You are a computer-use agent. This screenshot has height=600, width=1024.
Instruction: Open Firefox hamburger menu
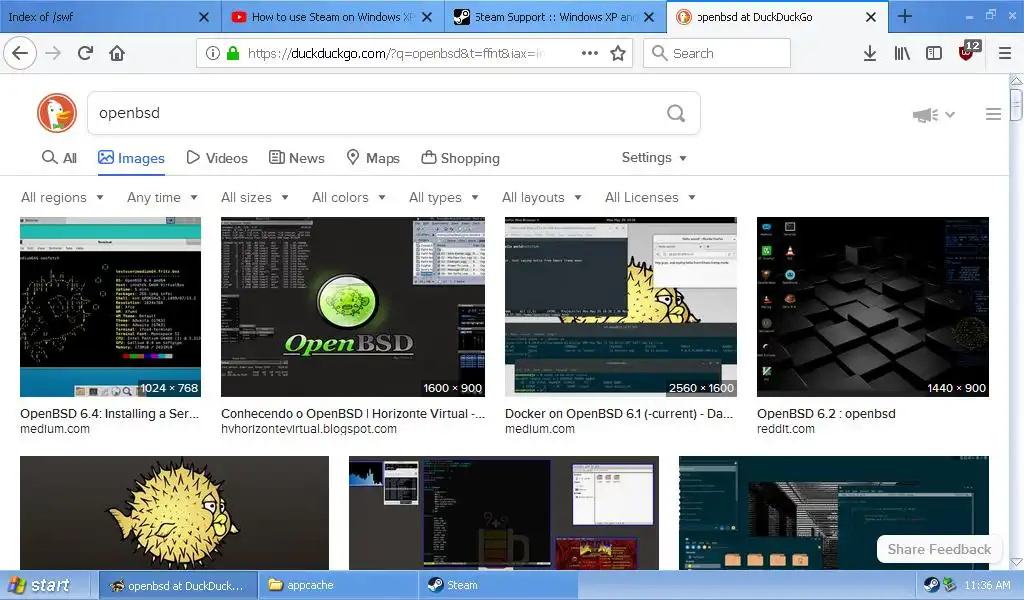click(1004, 53)
